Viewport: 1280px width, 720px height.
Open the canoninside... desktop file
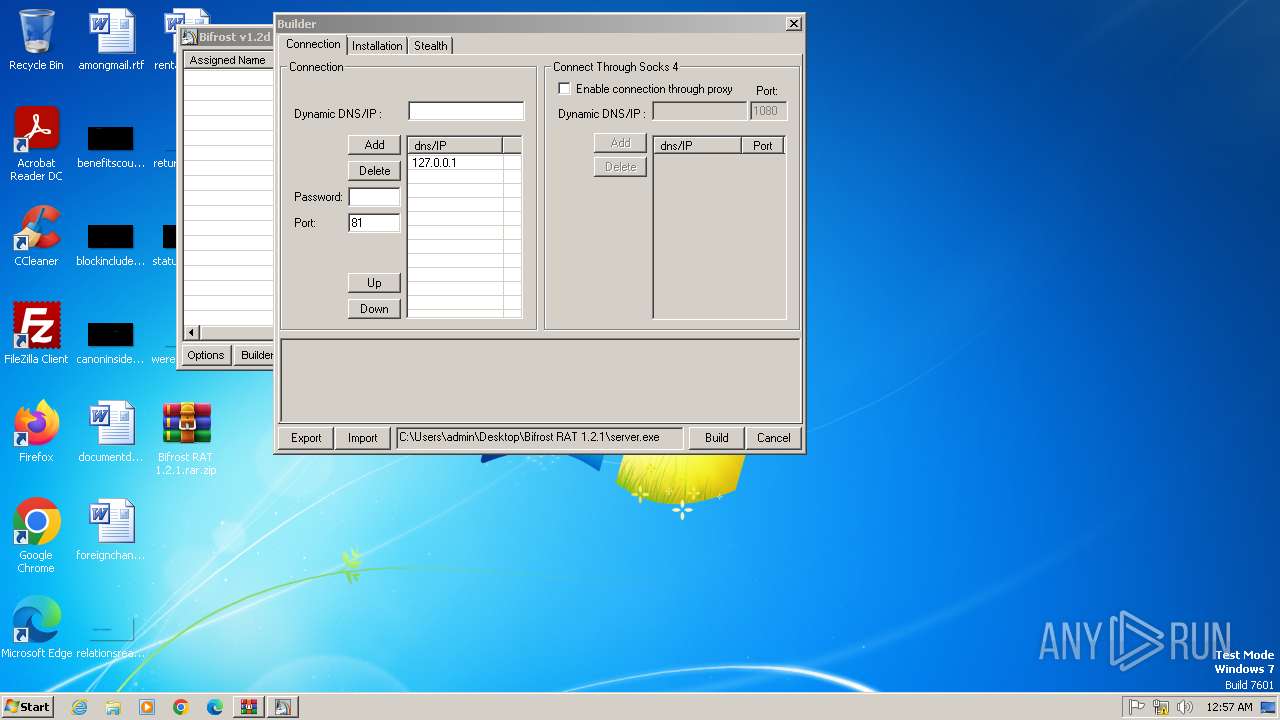[x=111, y=341]
